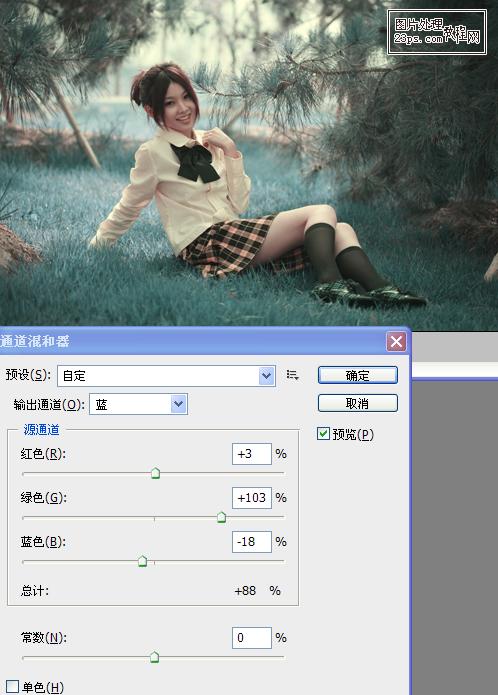The width and height of the screenshot is (498, 695).
Task: Click the 取消 cancel button
Action: [358, 403]
